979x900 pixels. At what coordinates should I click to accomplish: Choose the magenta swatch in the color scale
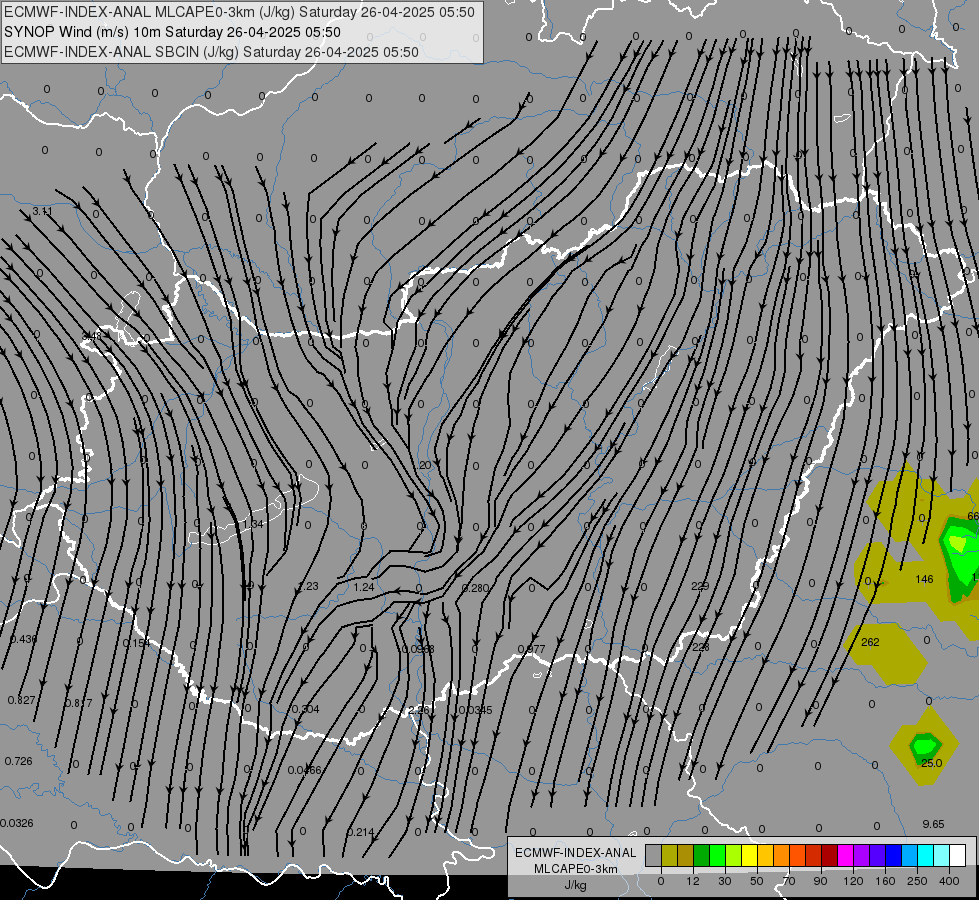tap(845, 855)
